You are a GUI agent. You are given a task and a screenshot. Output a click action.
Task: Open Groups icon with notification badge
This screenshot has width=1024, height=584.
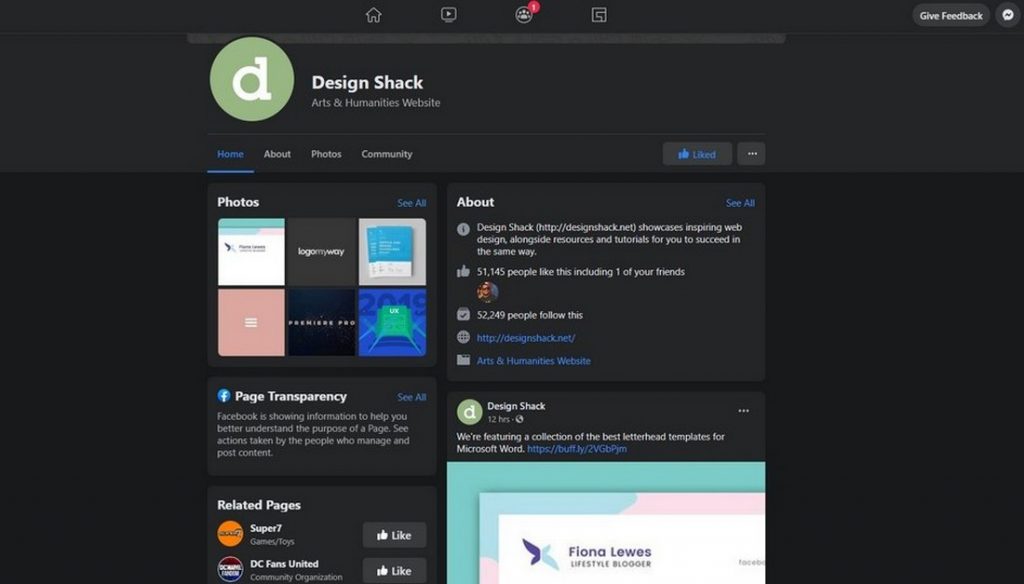pos(524,15)
